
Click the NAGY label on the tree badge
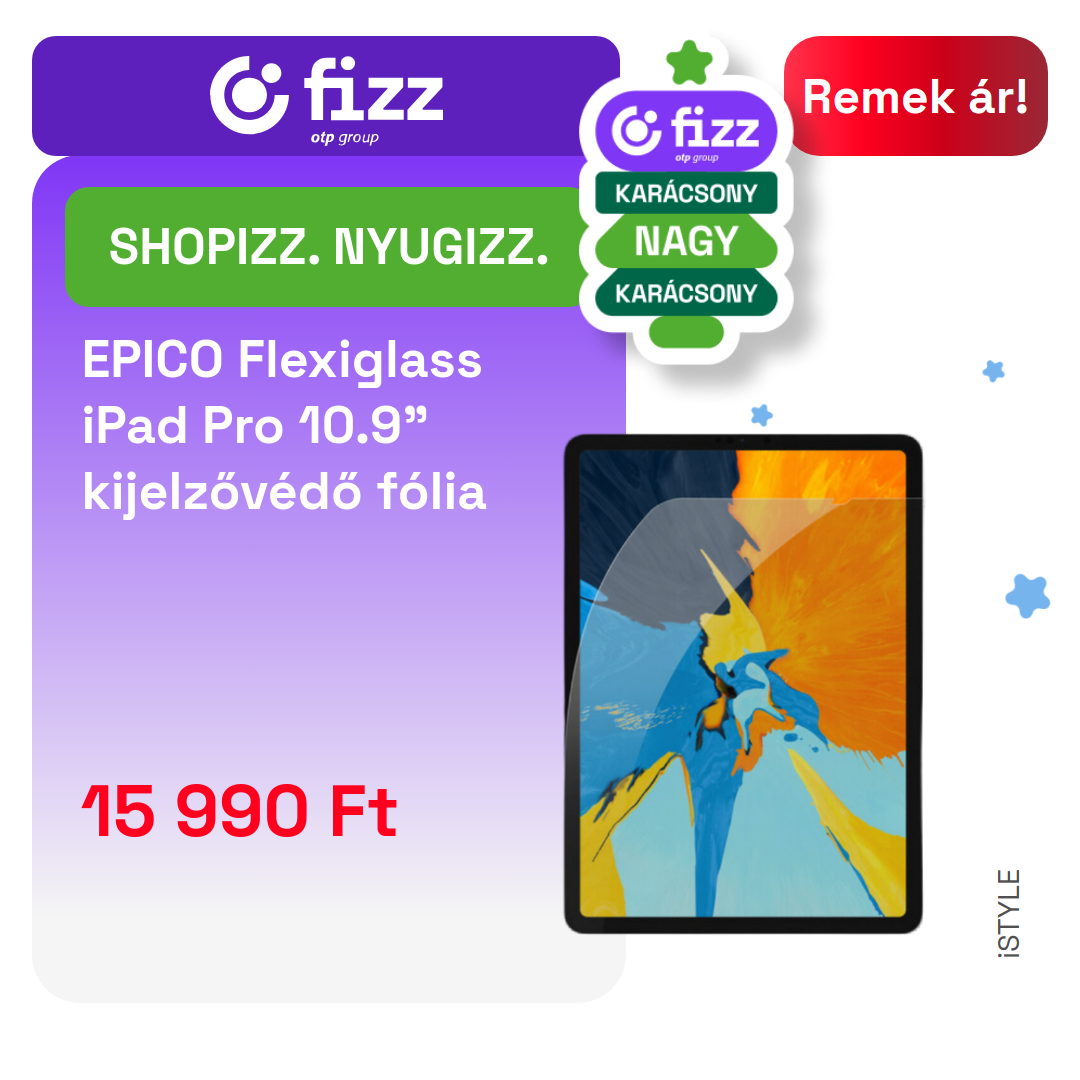[x=686, y=241]
